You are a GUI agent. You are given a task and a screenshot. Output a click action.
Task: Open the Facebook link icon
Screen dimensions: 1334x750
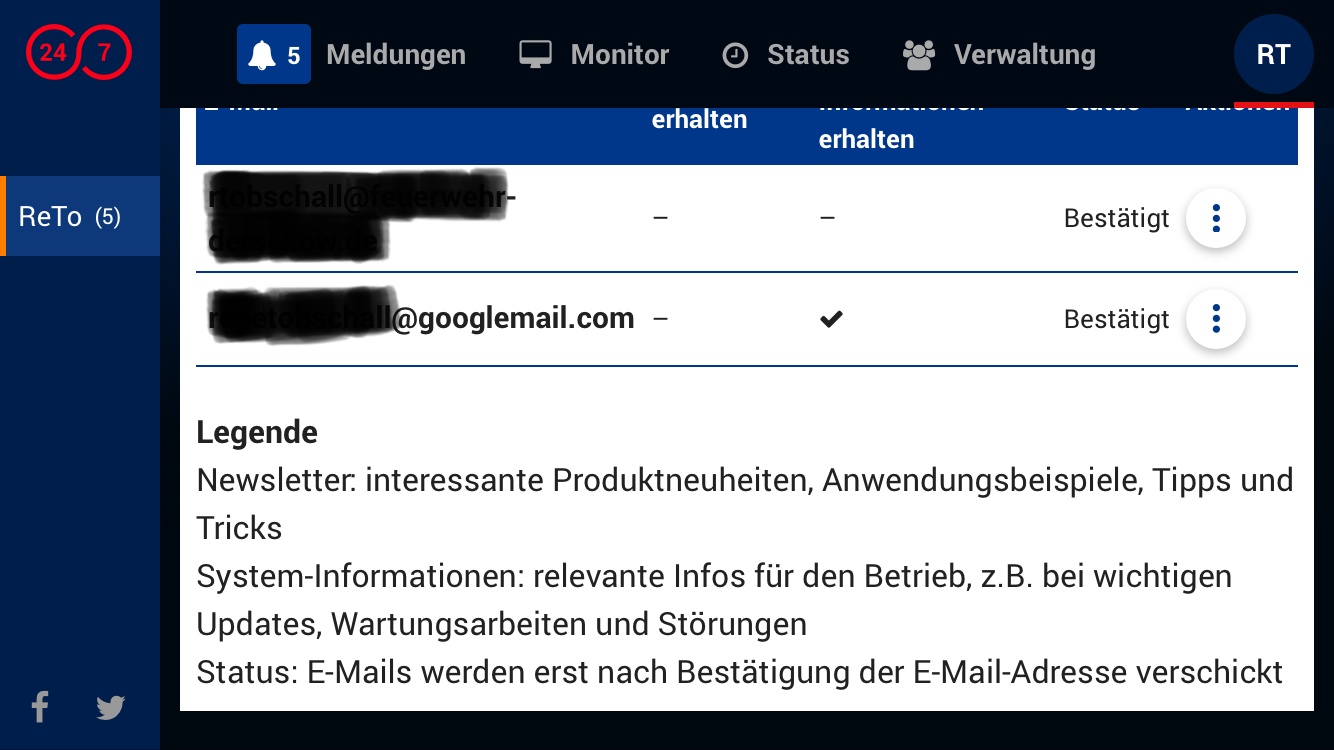click(x=40, y=707)
